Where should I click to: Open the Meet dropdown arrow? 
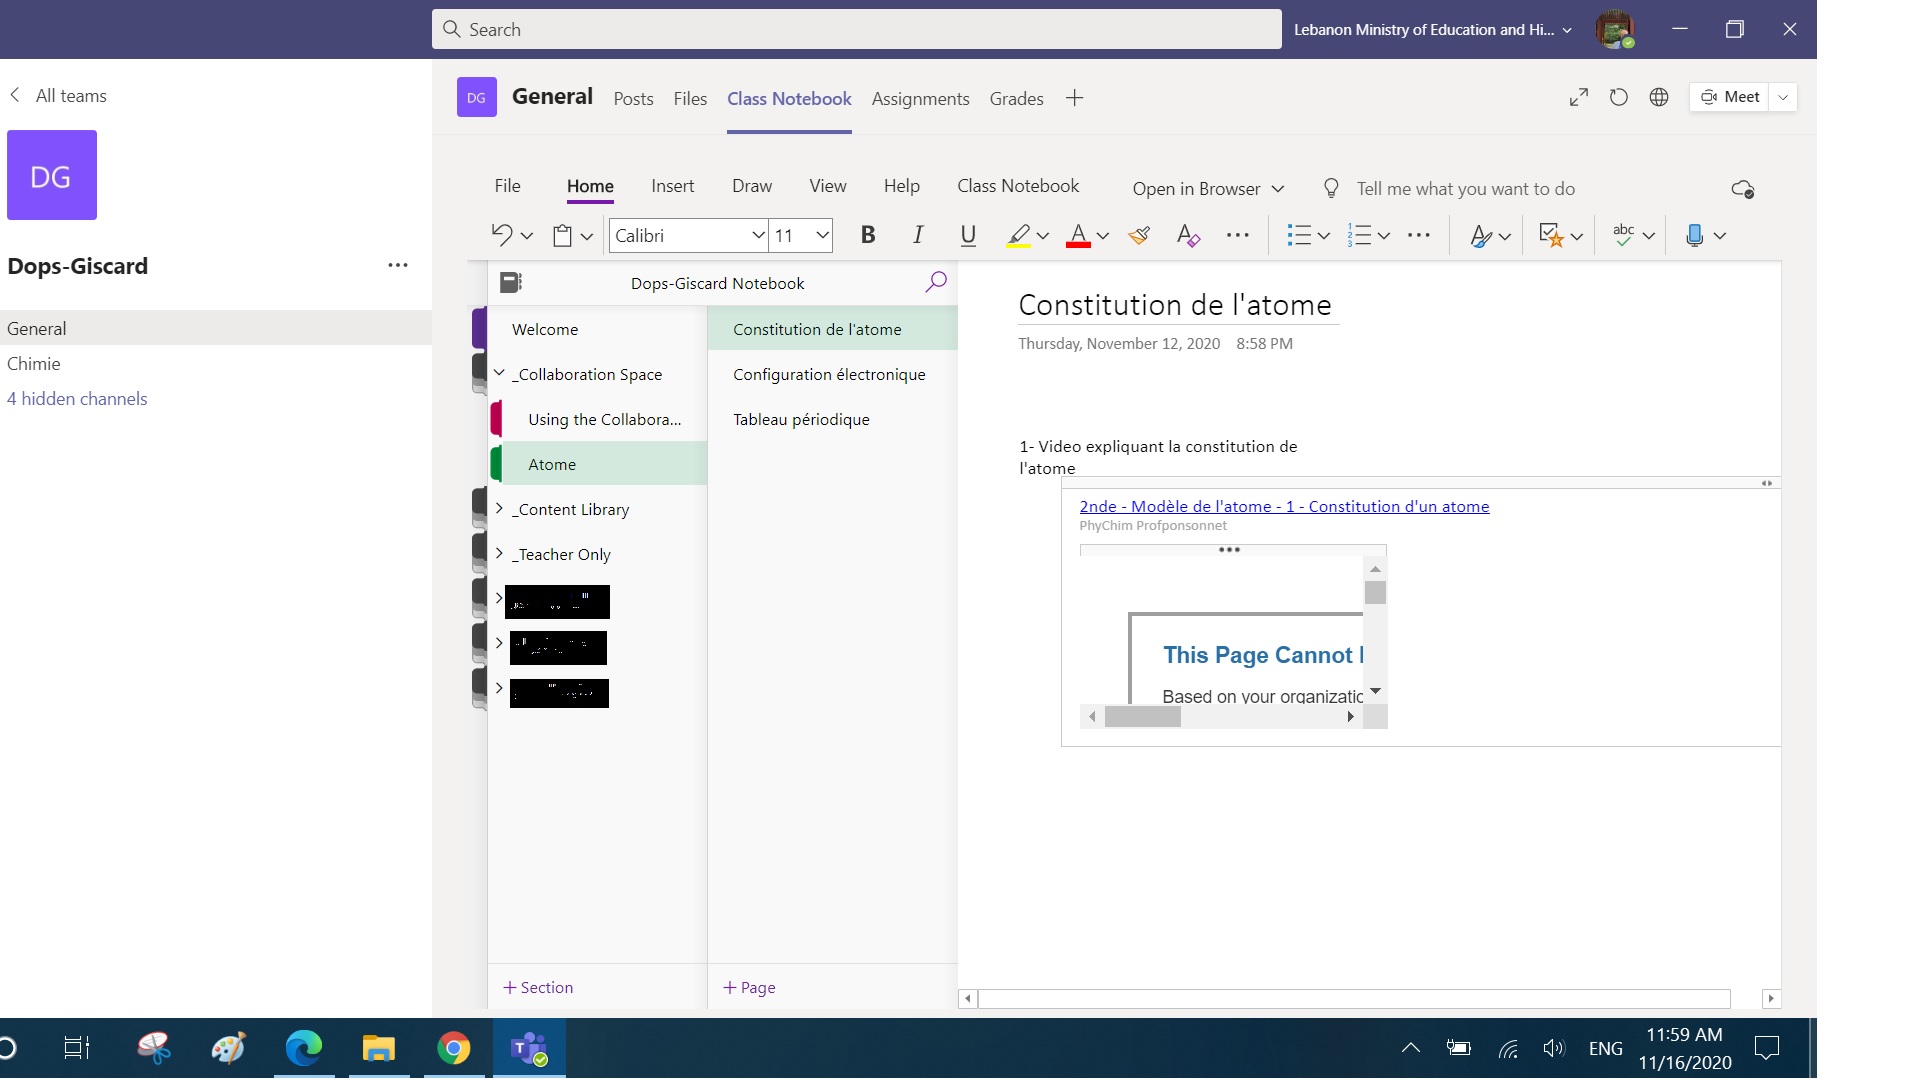pos(1783,97)
